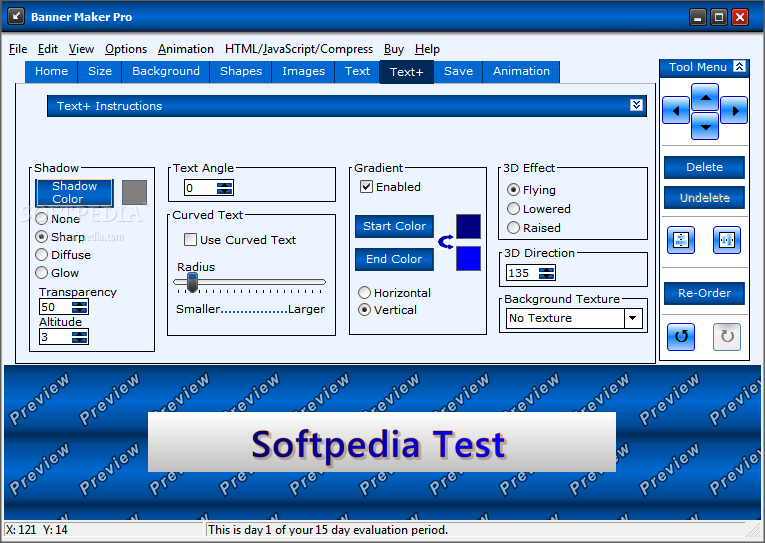Open the File menu

[x=18, y=49]
